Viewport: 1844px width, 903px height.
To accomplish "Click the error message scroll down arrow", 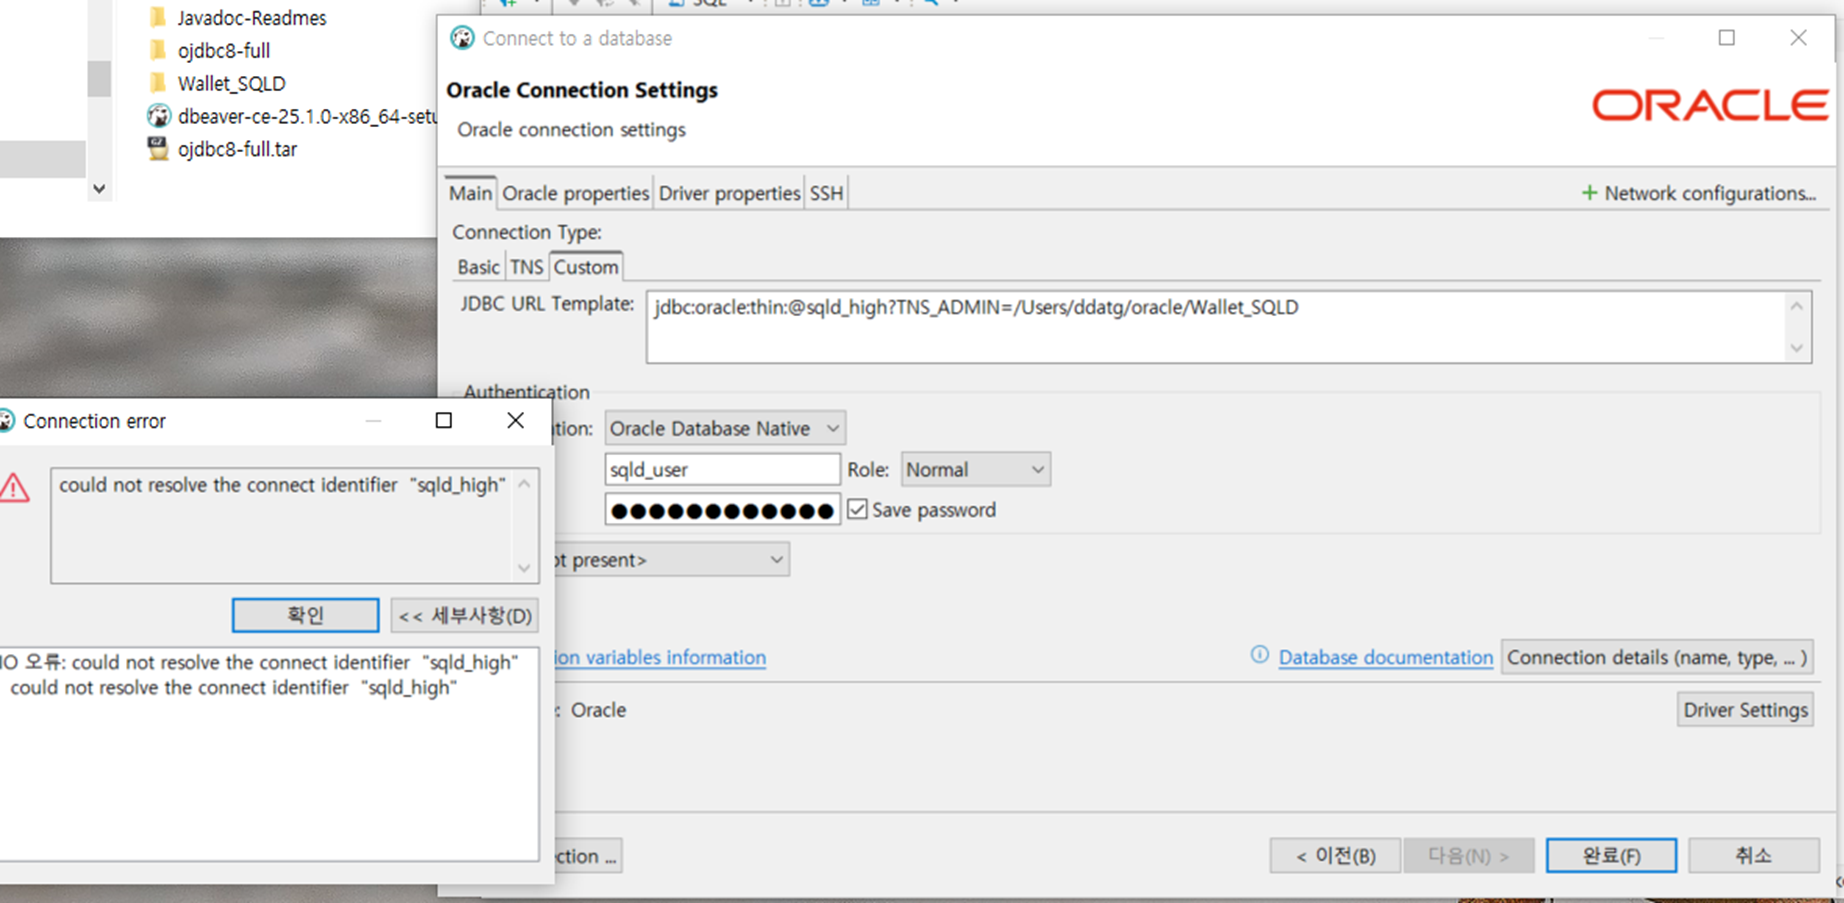I will [x=524, y=568].
